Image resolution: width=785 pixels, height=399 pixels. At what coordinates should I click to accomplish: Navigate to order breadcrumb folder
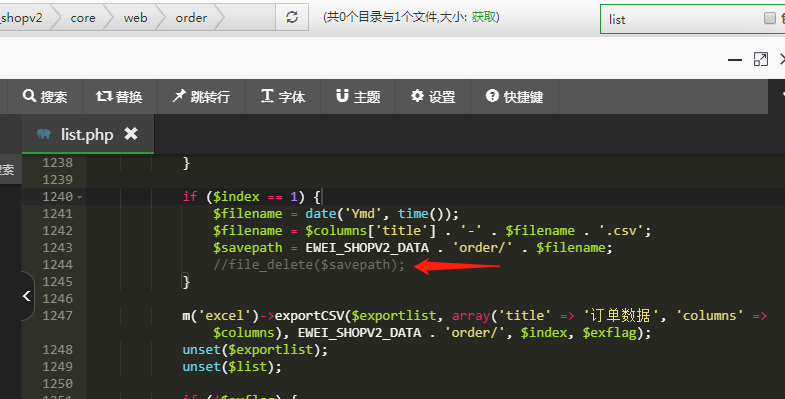point(191,18)
